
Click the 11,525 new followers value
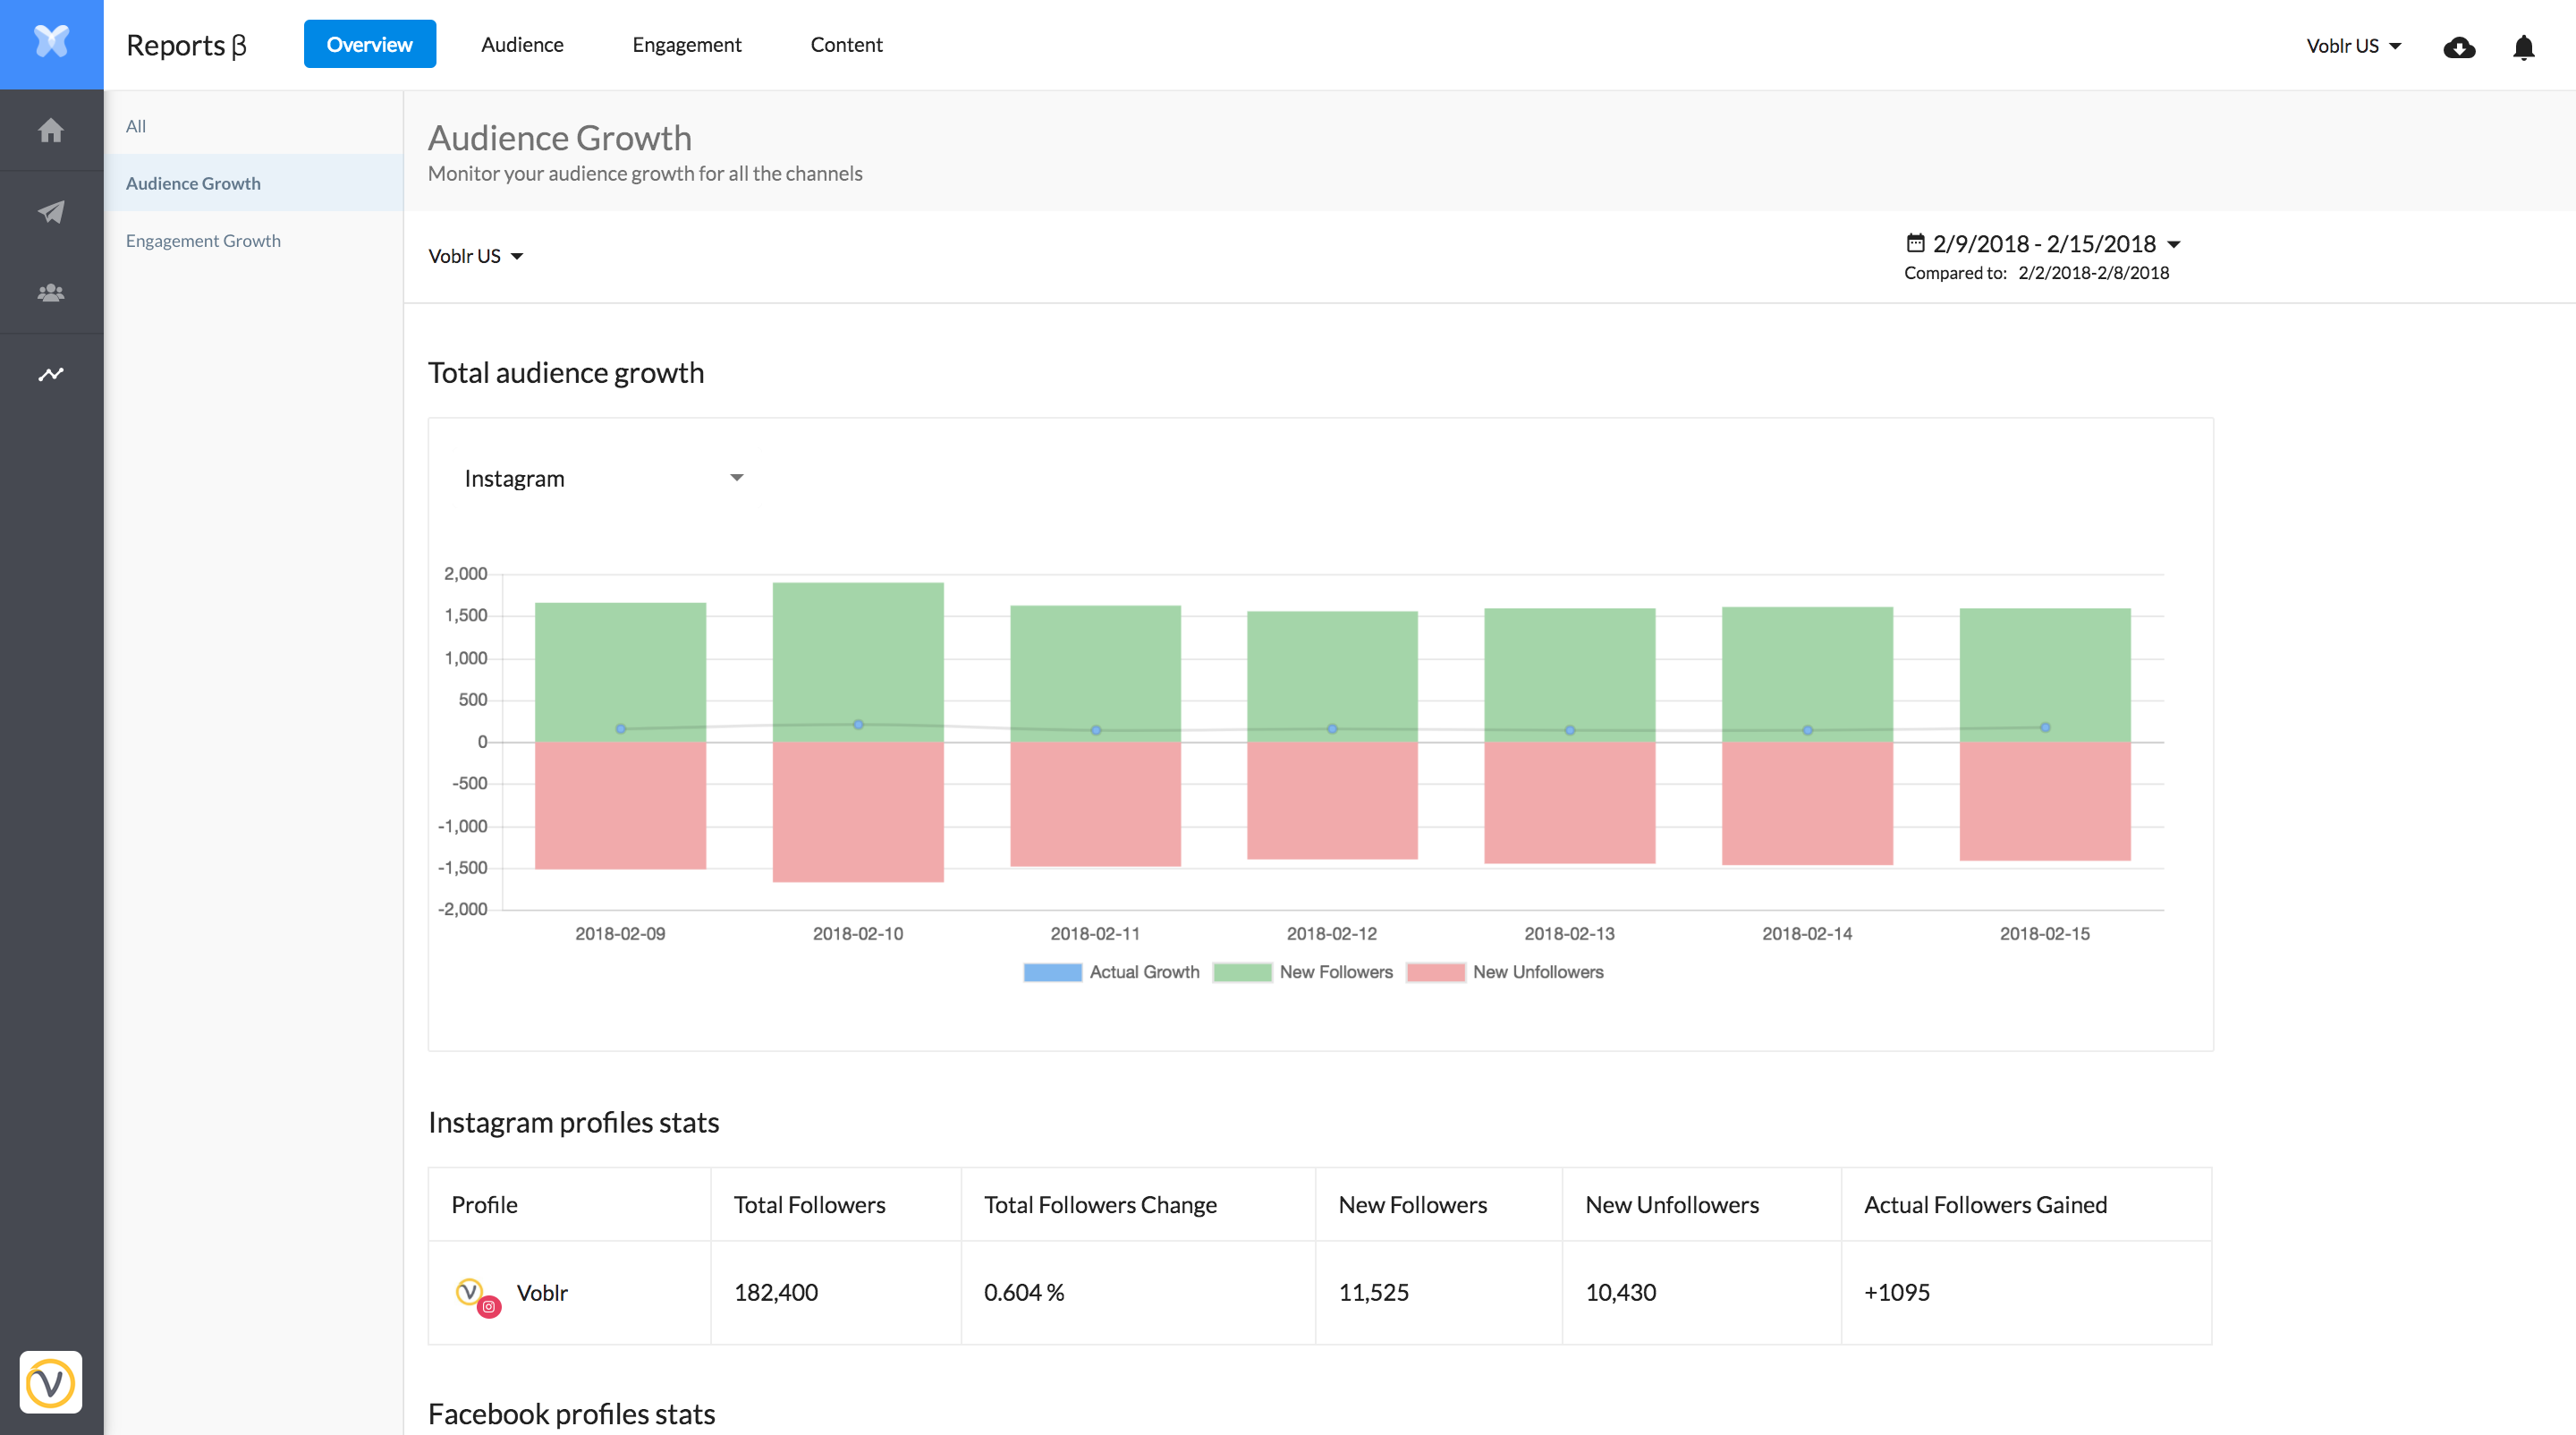coord(1373,1292)
